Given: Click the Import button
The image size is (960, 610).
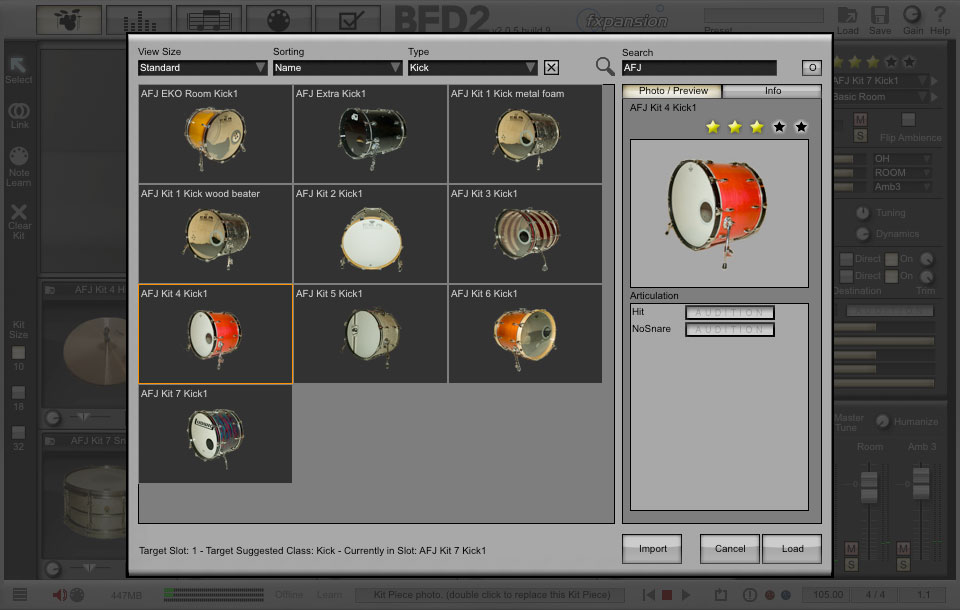Looking at the screenshot, I should point(653,549).
